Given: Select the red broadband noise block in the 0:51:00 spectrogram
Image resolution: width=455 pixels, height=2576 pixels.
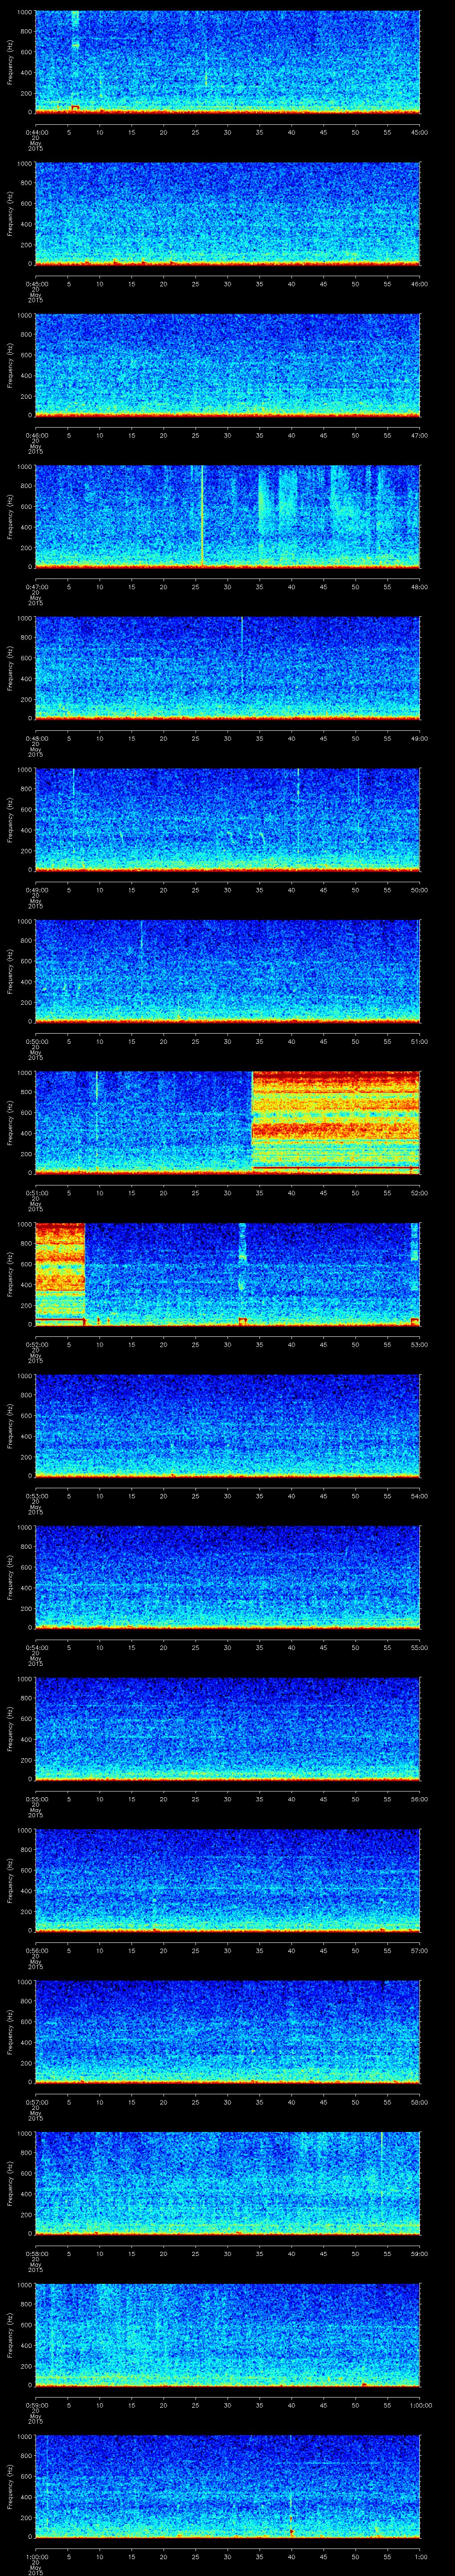Looking at the screenshot, I should pos(335,1121).
